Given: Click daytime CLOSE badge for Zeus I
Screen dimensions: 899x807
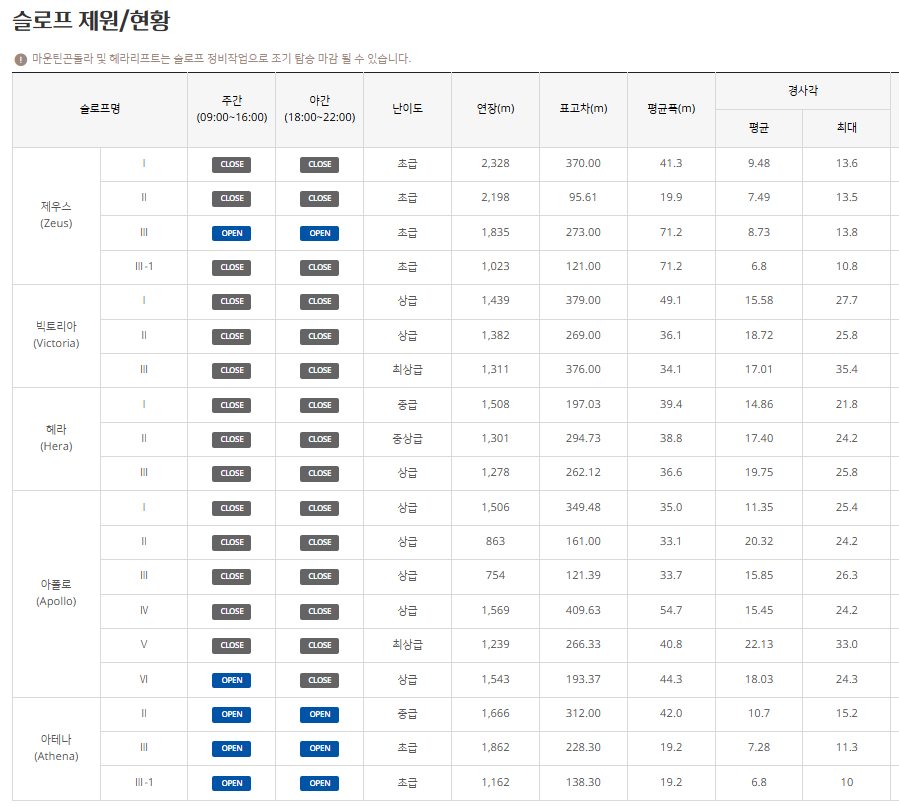Looking at the screenshot, I should tap(232, 164).
